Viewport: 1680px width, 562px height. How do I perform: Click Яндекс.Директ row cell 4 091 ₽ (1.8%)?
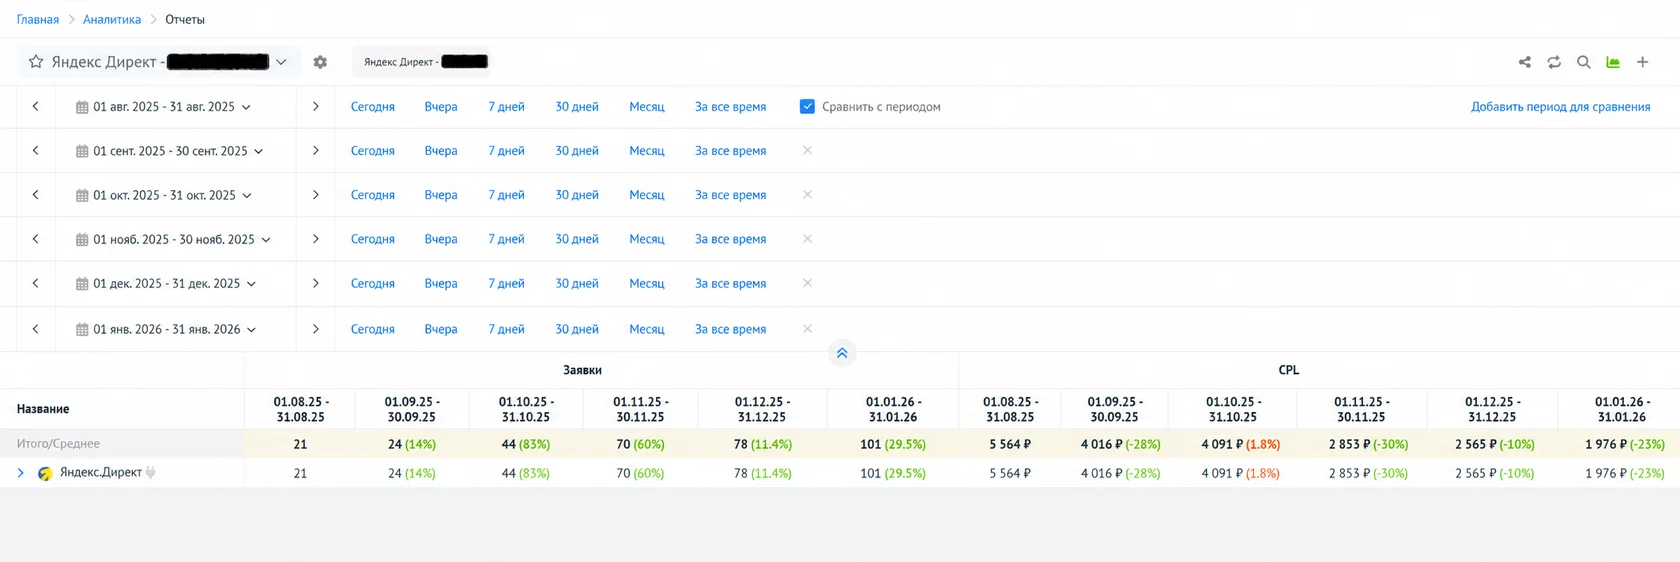[1241, 473]
